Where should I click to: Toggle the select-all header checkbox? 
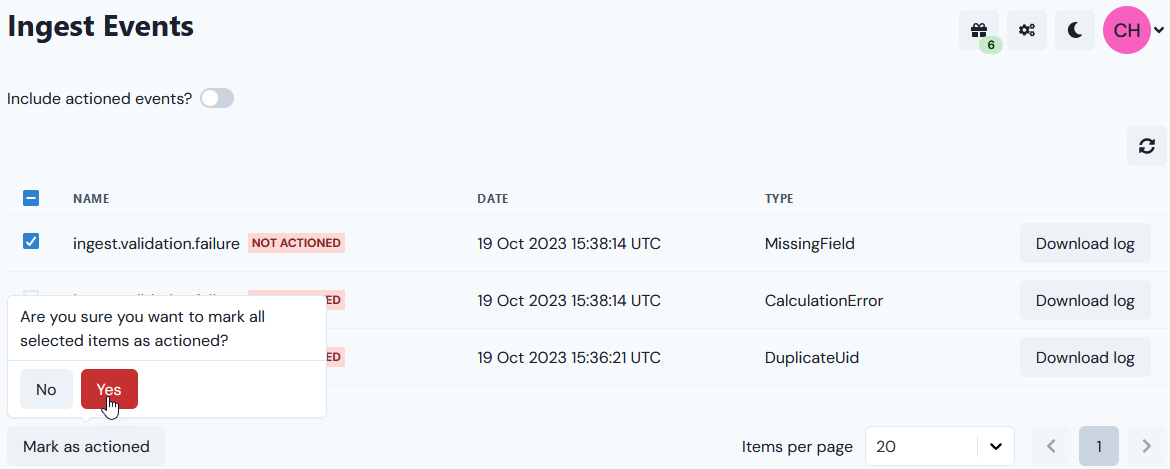point(31,198)
